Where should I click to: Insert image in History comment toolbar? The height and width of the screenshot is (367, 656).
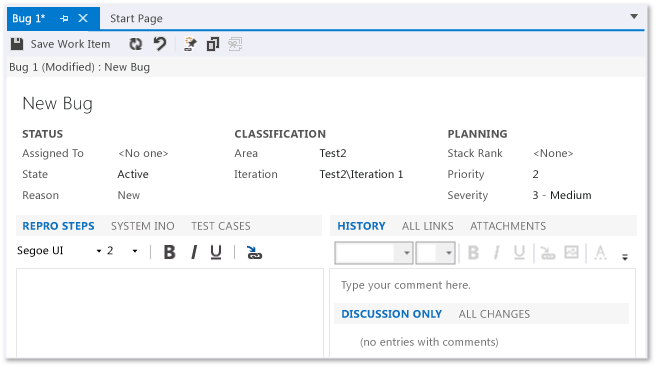click(x=571, y=252)
